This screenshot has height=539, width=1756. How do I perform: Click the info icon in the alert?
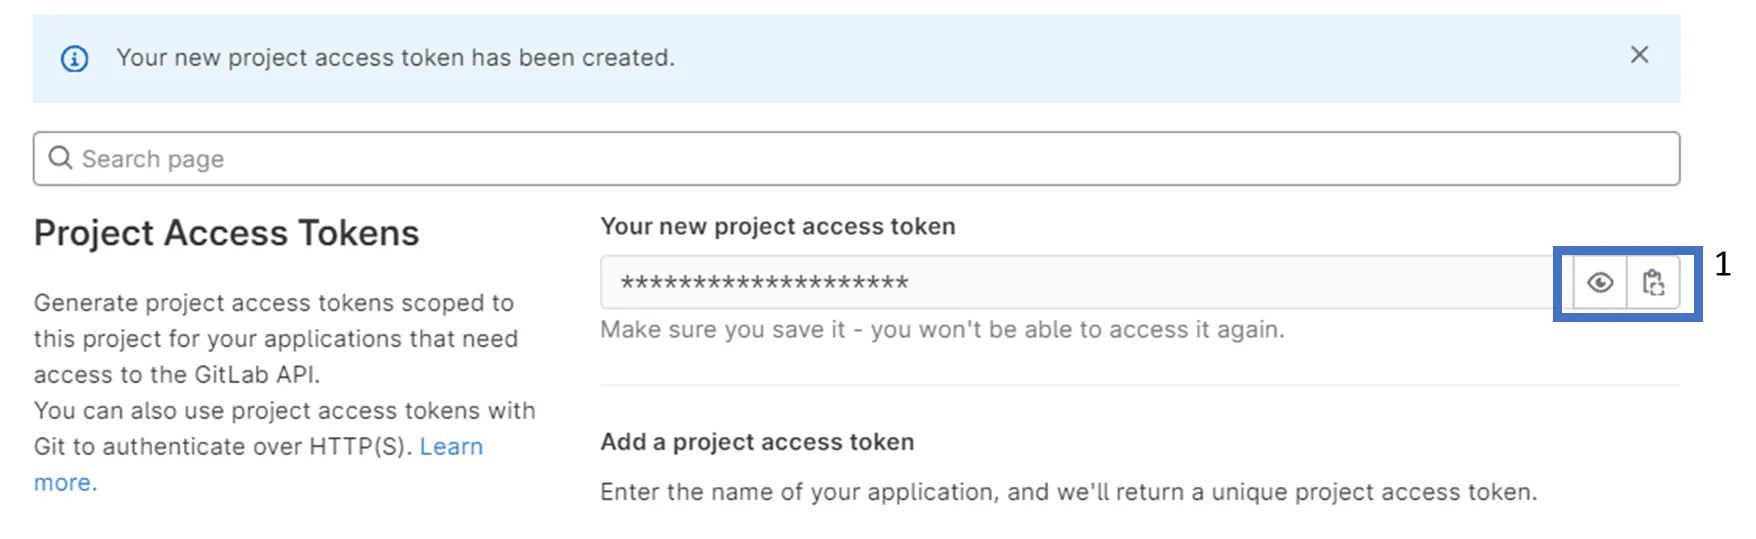(x=74, y=59)
